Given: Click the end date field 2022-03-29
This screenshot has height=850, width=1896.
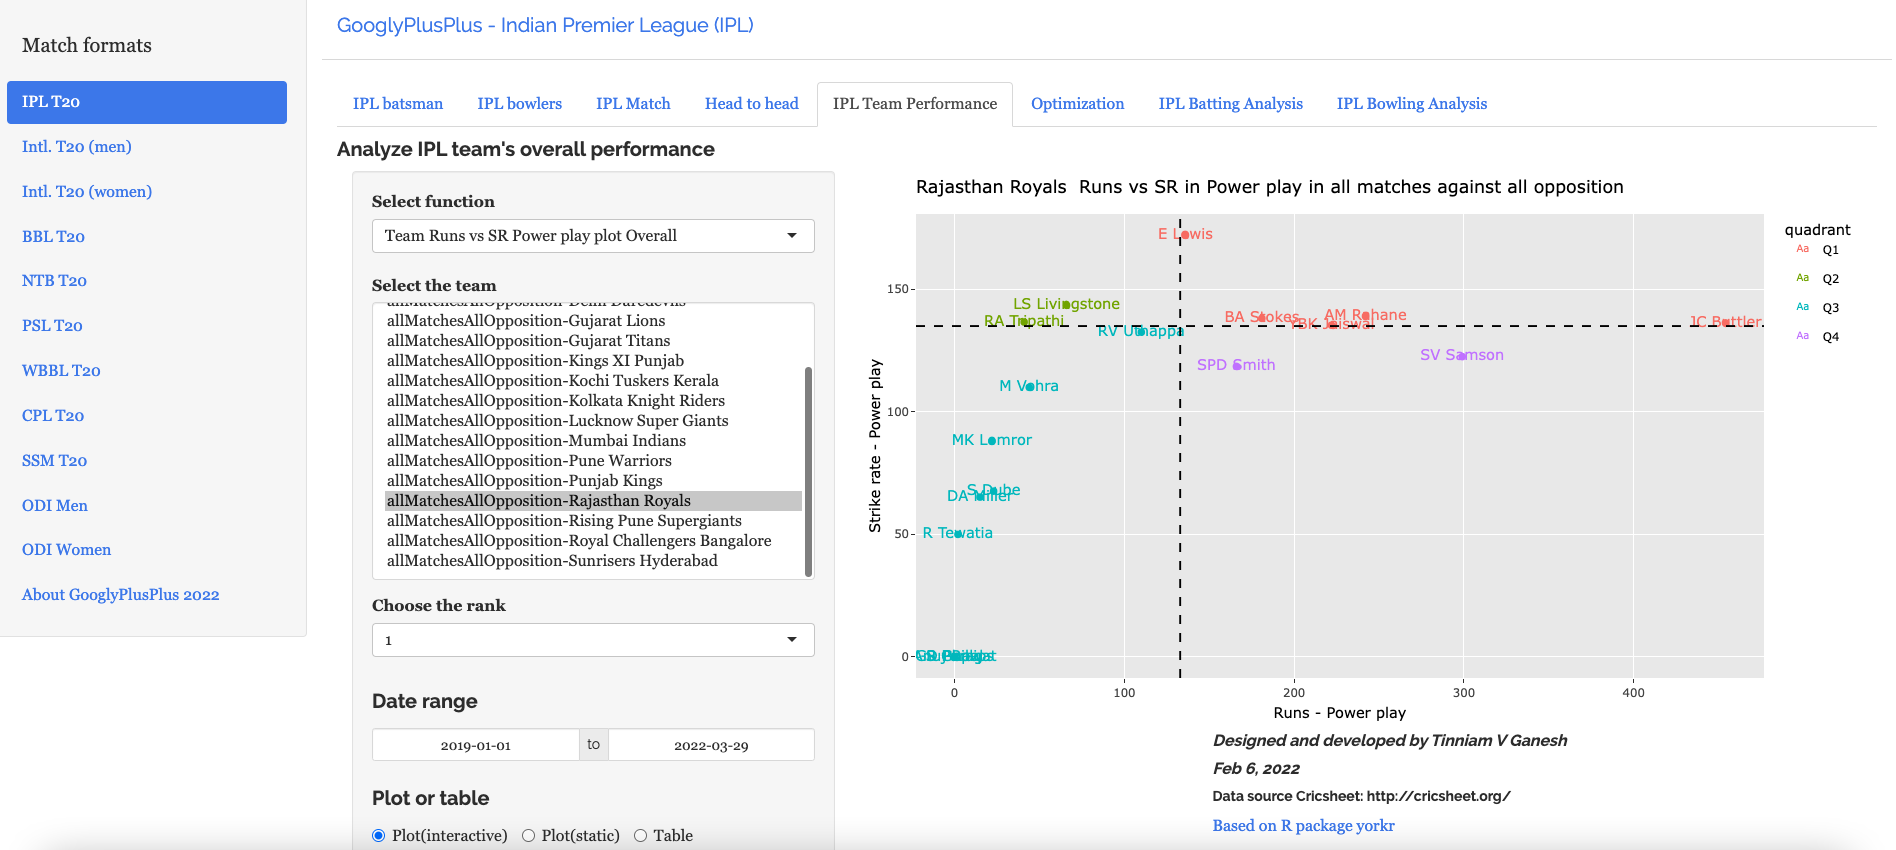Looking at the screenshot, I should (711, 746).
